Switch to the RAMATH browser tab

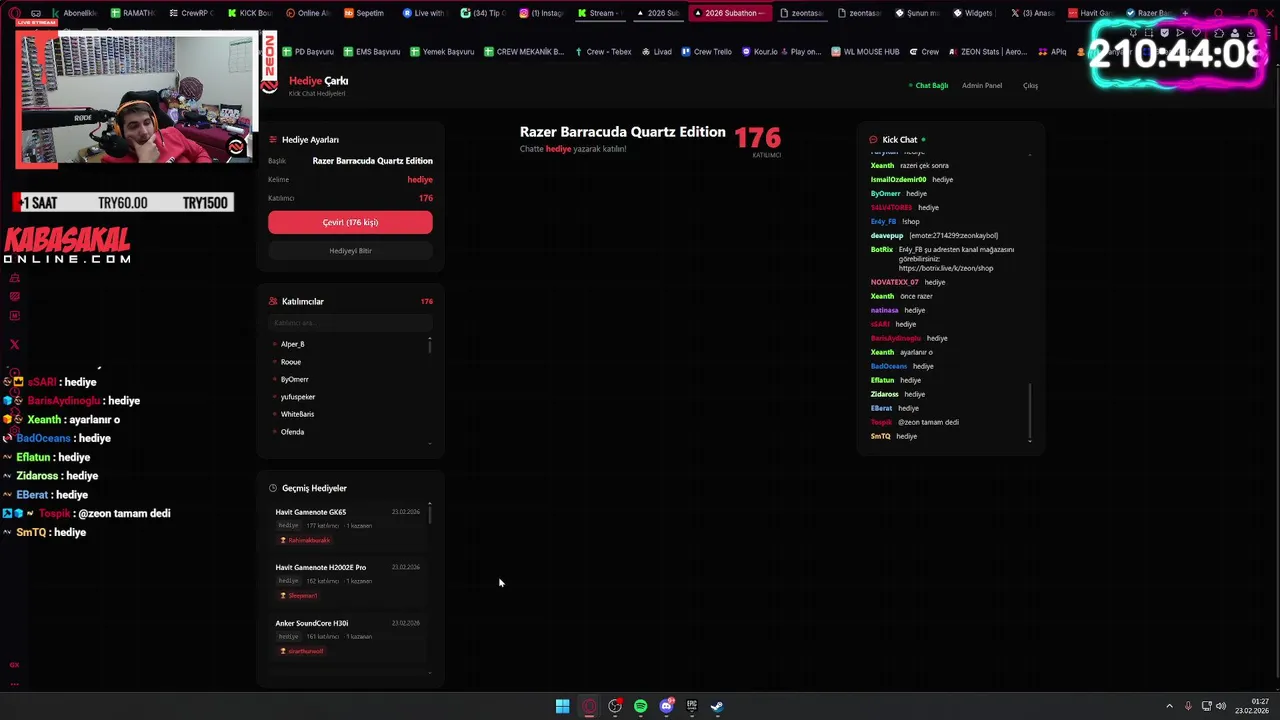click(133, 13)
